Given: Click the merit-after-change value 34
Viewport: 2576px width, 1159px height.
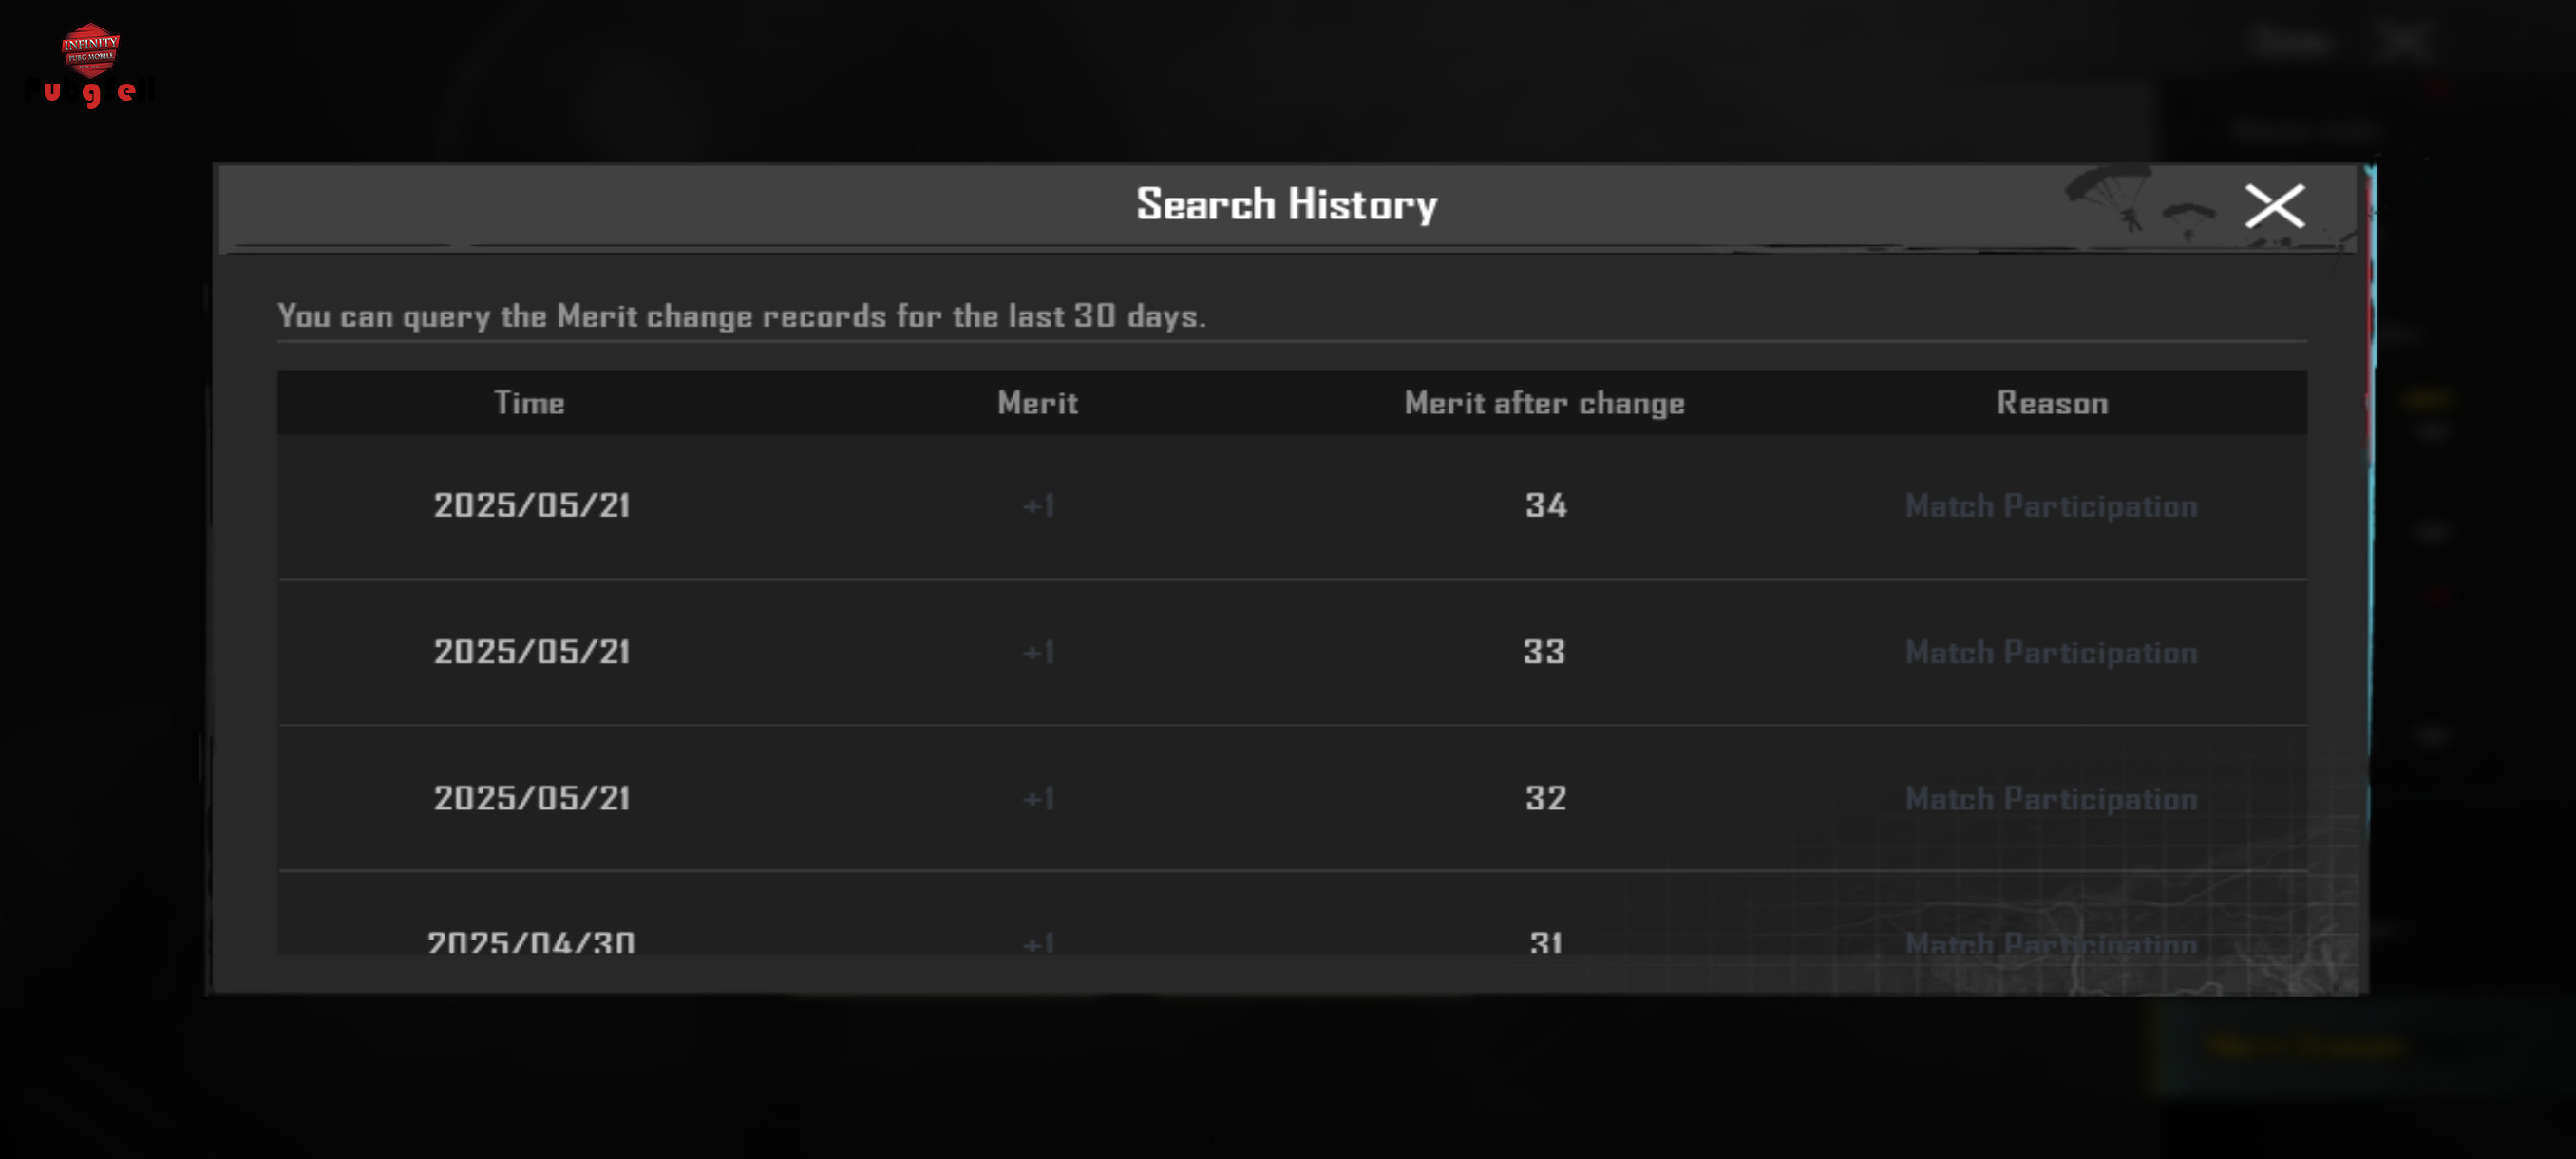Looking at the screenshot, I should click(x=1545, y=506).
